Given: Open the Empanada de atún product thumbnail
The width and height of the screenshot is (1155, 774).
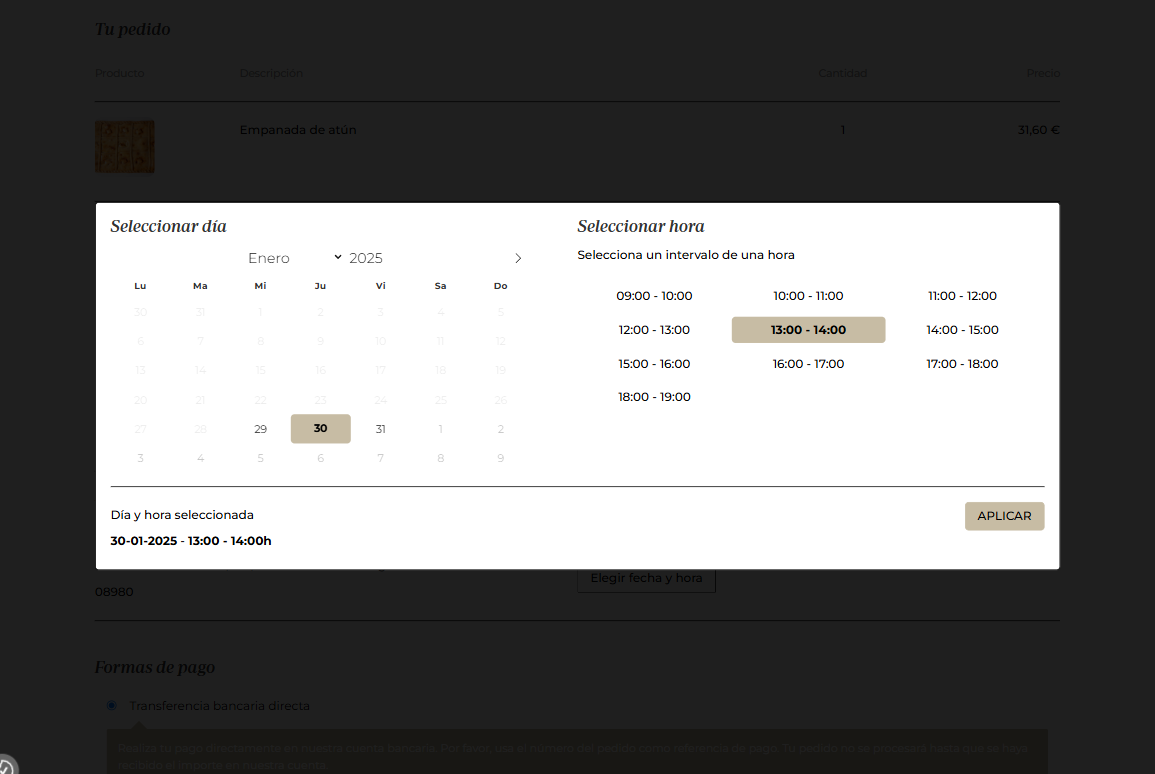Looking at the screenshot, I should 124,147.
